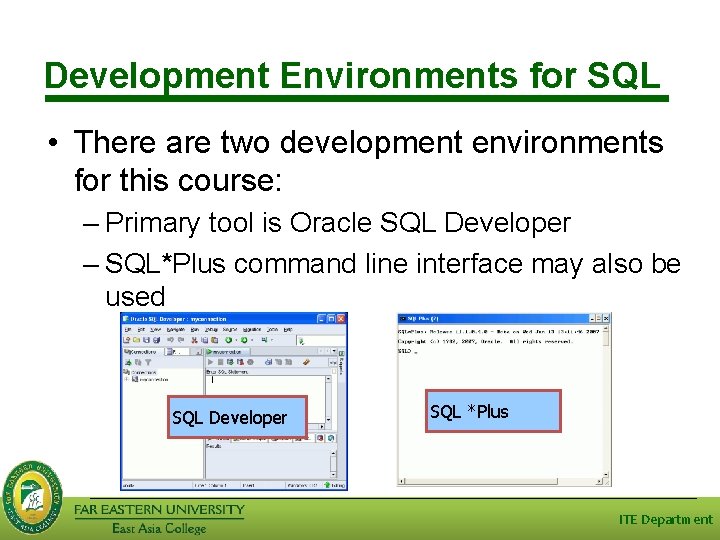720x540 pixels.
Task: Click SQL prompt line in SQL Plus window
Action: (x=408, y=351)
